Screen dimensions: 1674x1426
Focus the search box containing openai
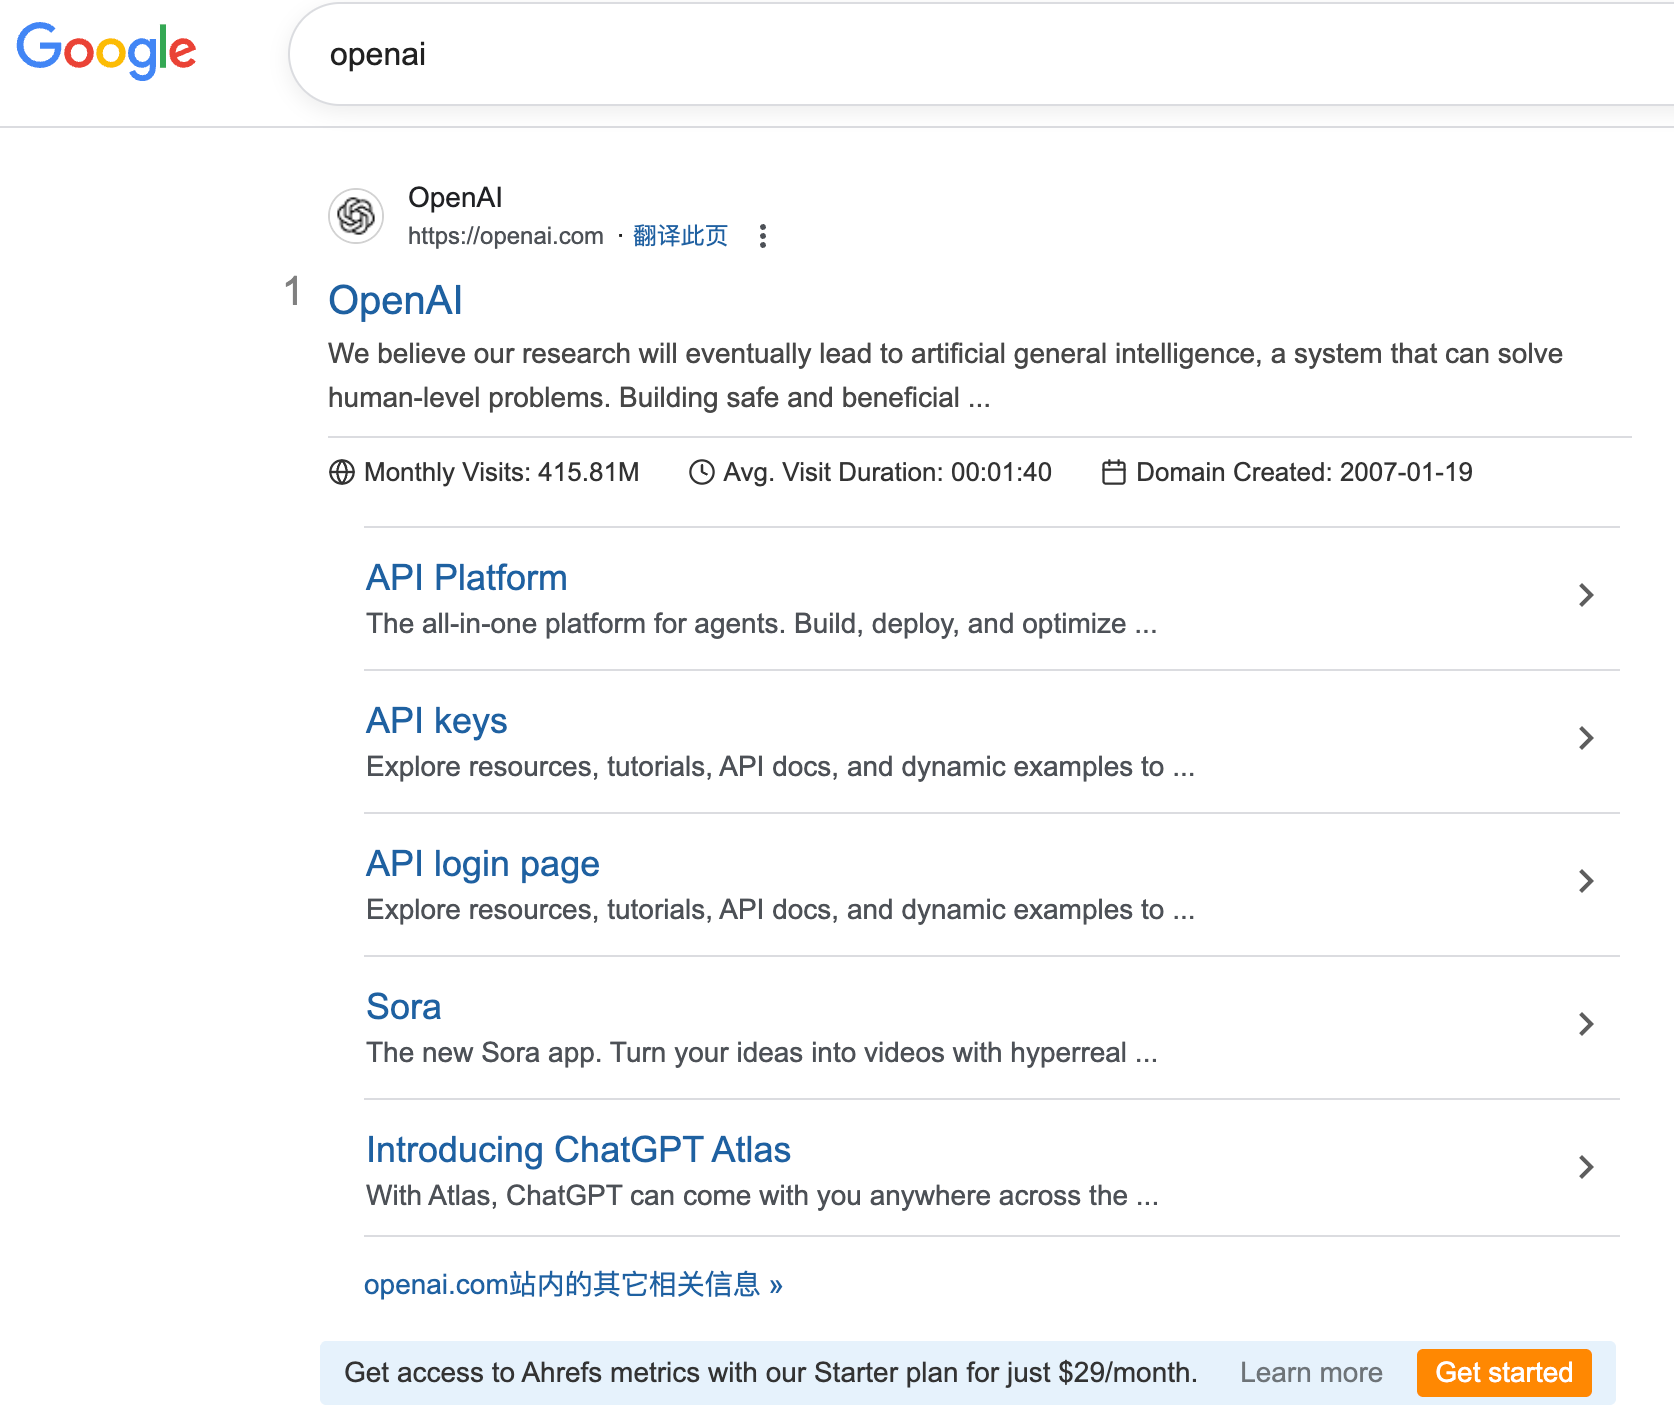tap(900, 54)
